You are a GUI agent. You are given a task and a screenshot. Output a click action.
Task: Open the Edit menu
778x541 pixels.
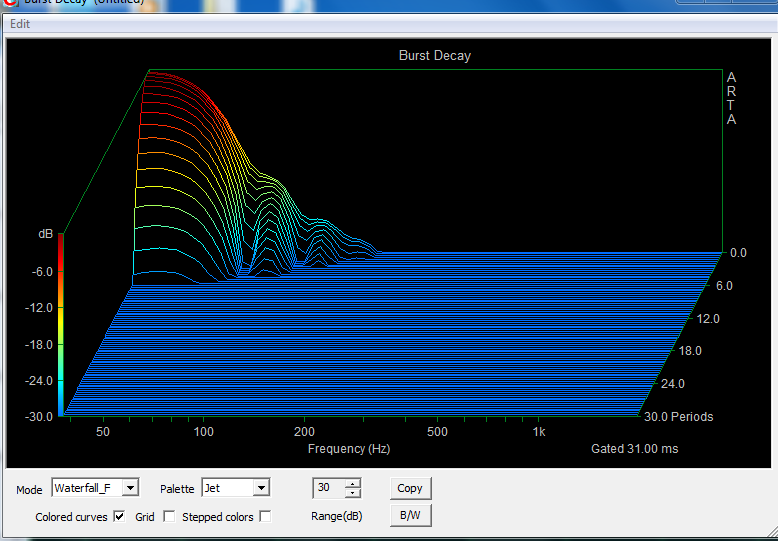click(x=20, y=23)
